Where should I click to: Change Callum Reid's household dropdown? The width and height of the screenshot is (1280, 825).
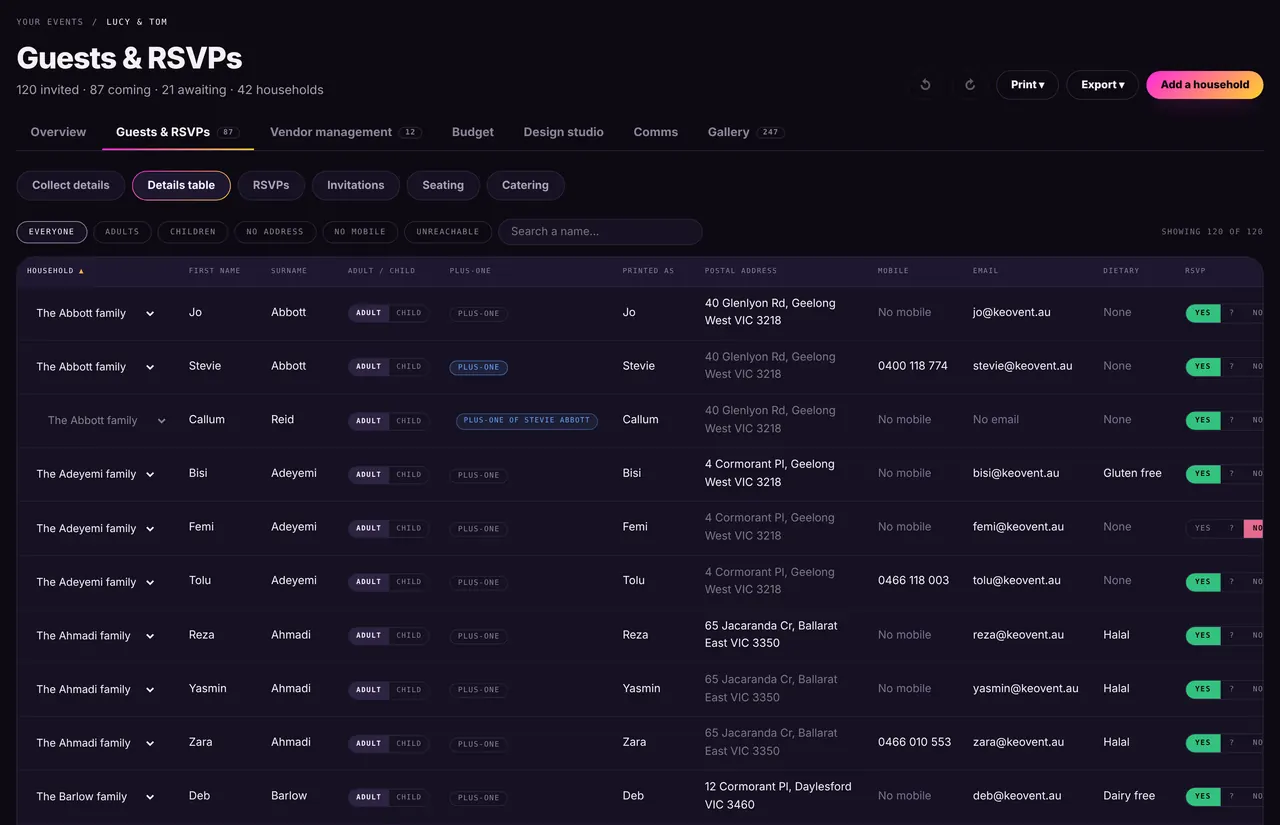[x=106, y=421]
